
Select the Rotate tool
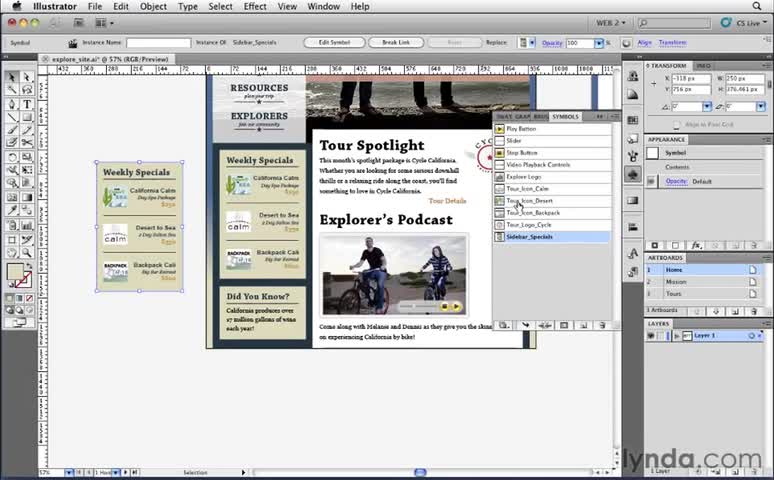tap(12, 157)
